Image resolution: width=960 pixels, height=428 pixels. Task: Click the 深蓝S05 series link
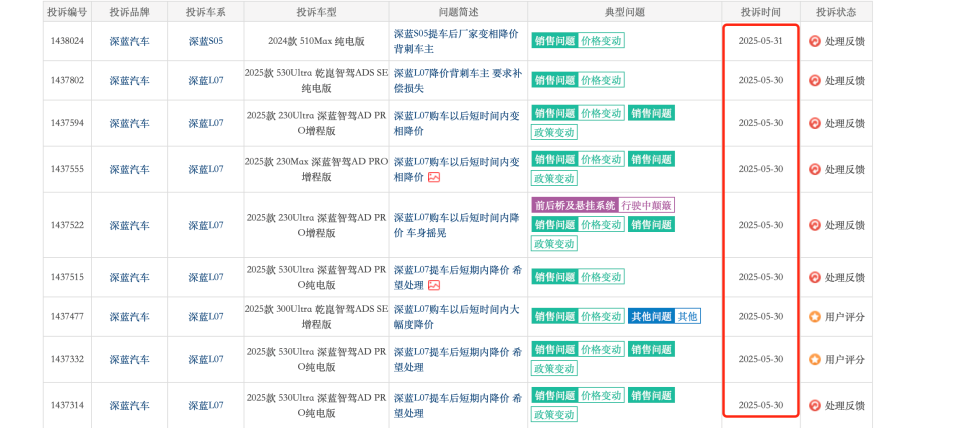coord(206,41)
